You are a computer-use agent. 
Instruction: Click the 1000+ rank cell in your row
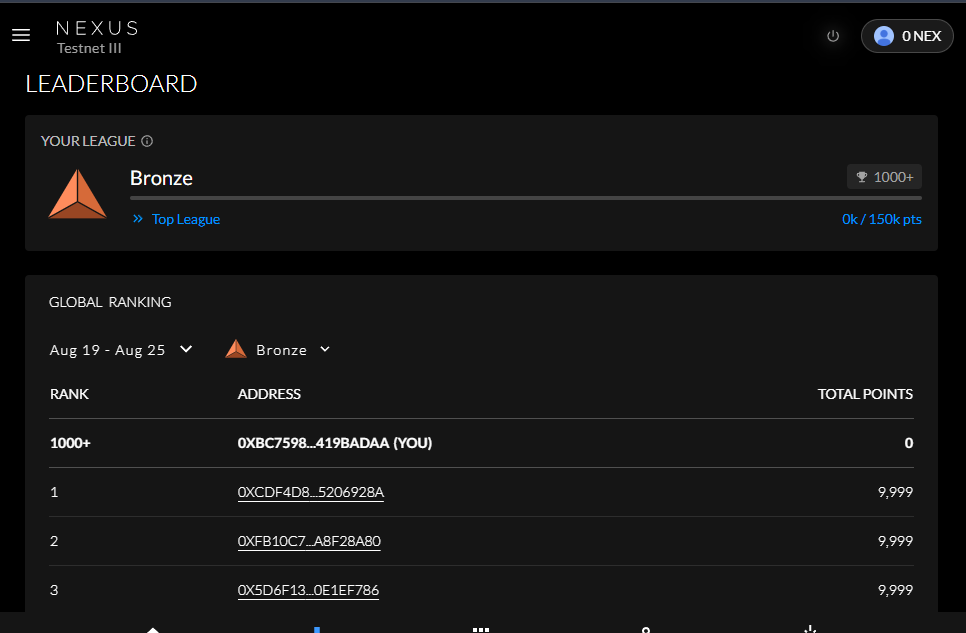(70, 443)
